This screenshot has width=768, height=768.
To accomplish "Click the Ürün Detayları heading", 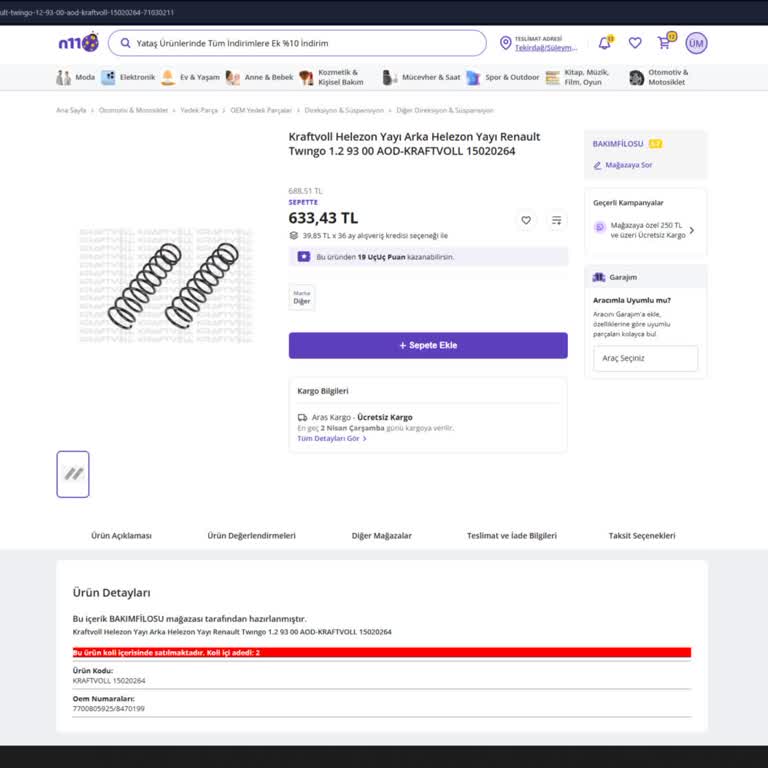I will click(x=112, y=593).
